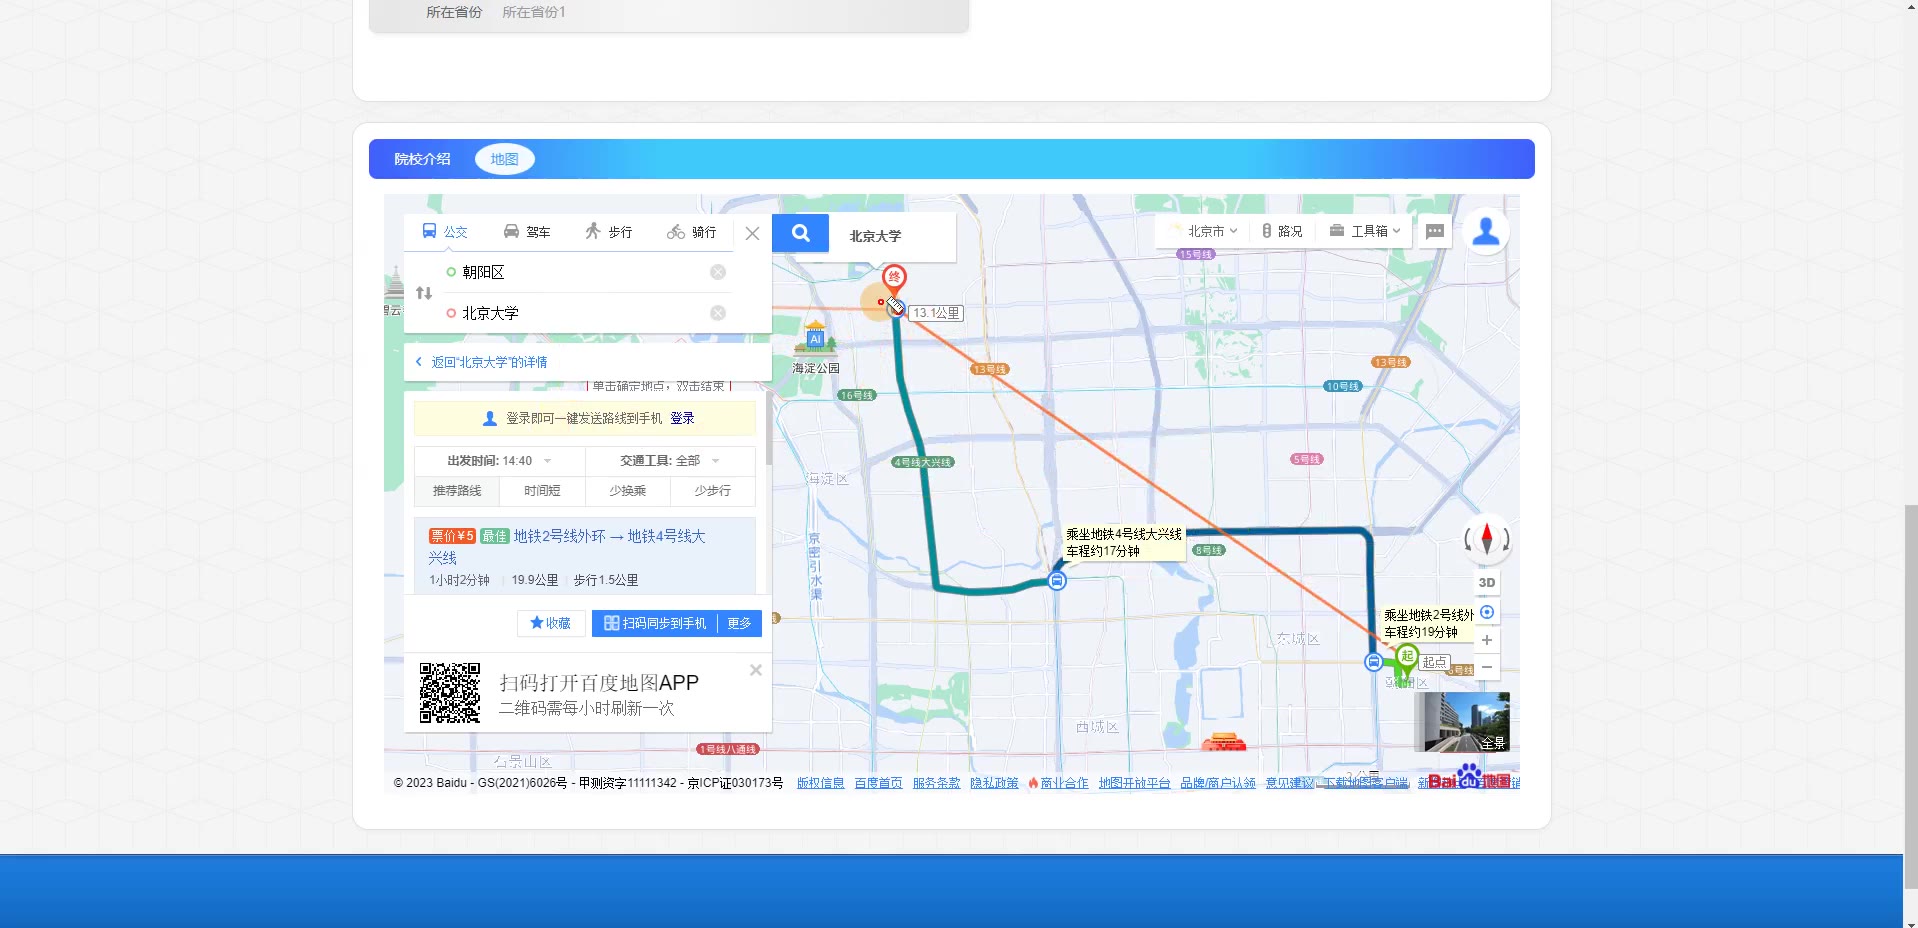Open the 地图开放平台 link

1134,783
